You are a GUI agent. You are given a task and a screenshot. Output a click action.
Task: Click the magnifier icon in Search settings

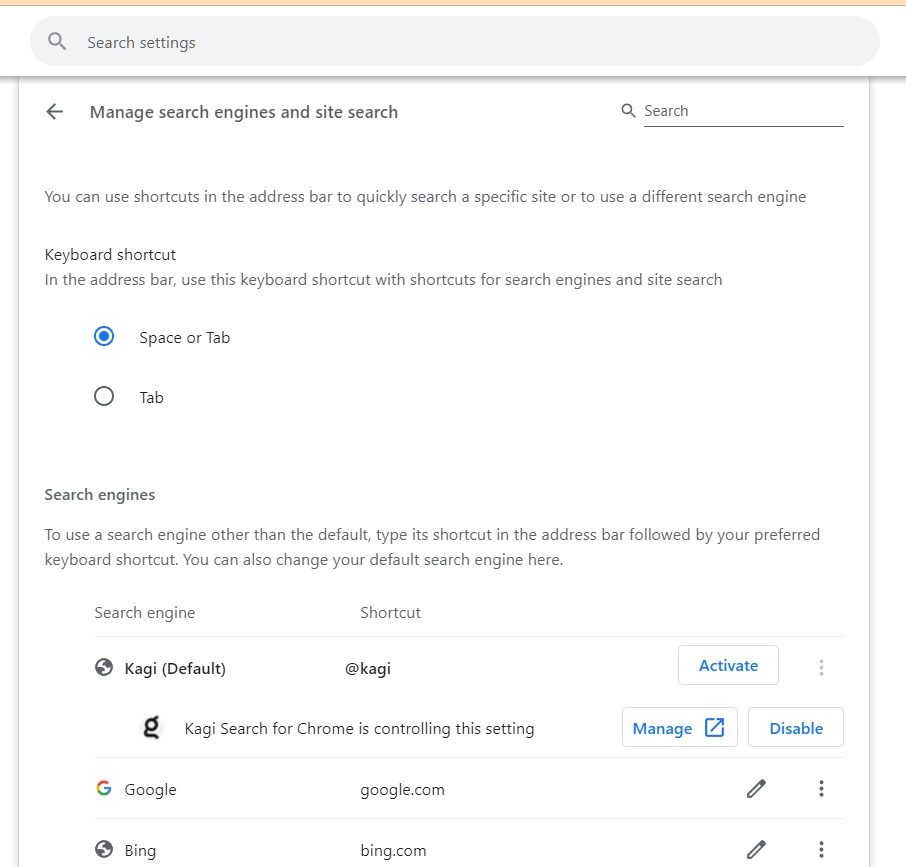point(58,42)
